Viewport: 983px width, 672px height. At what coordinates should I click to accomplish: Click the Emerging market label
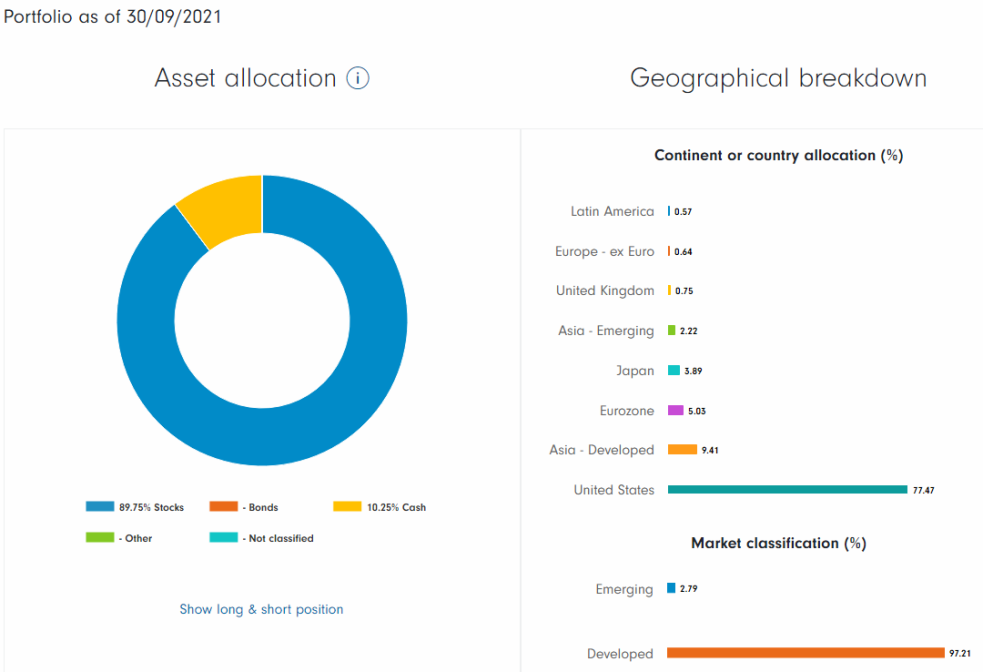click(624, 589)
